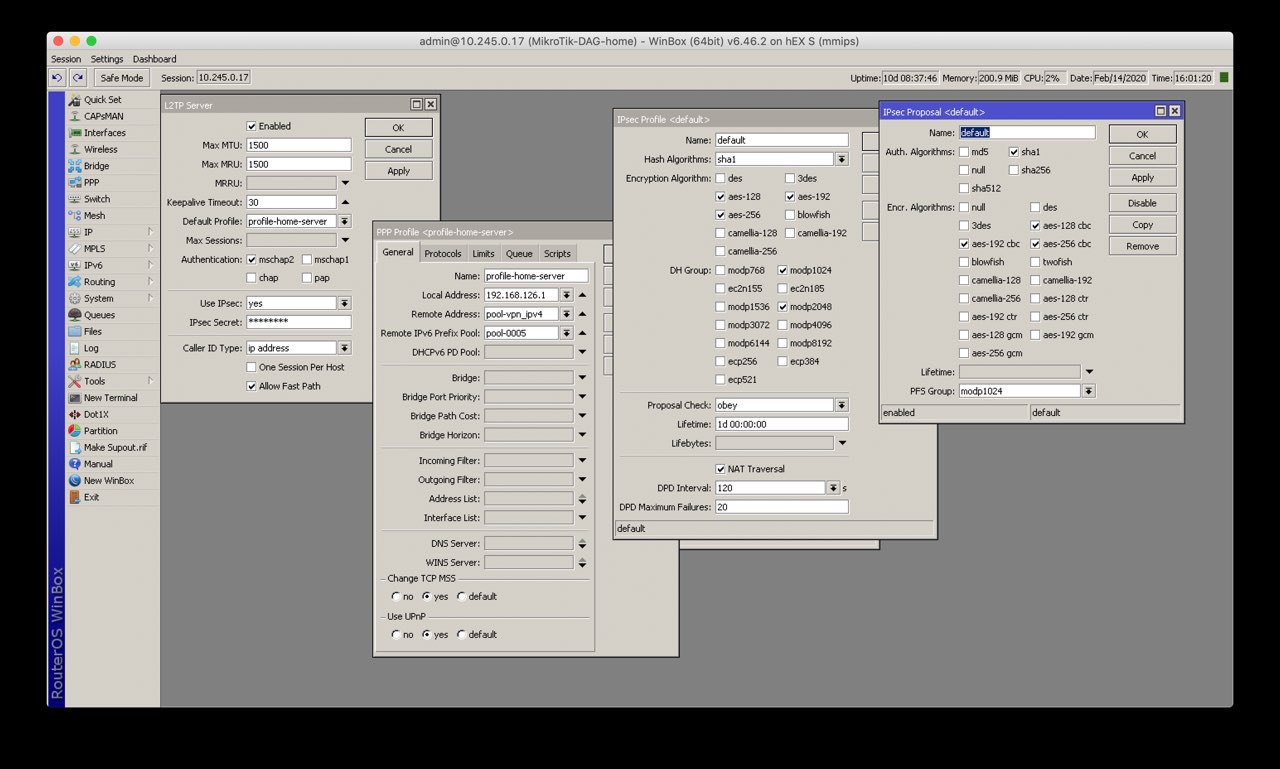Viewport: 1280px width, 769px height.
Task: Toggle aes-256 cbc in IPsec Proposal
Action: (x=1036, y=244)
